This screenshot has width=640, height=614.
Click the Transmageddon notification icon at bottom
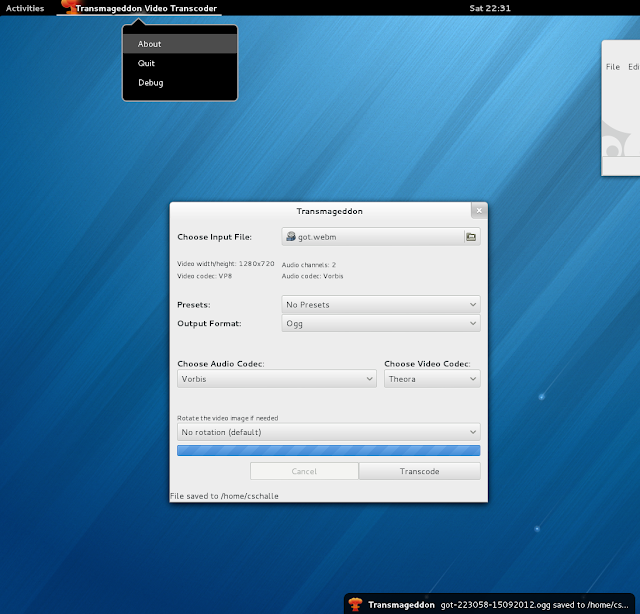[356, 604]
